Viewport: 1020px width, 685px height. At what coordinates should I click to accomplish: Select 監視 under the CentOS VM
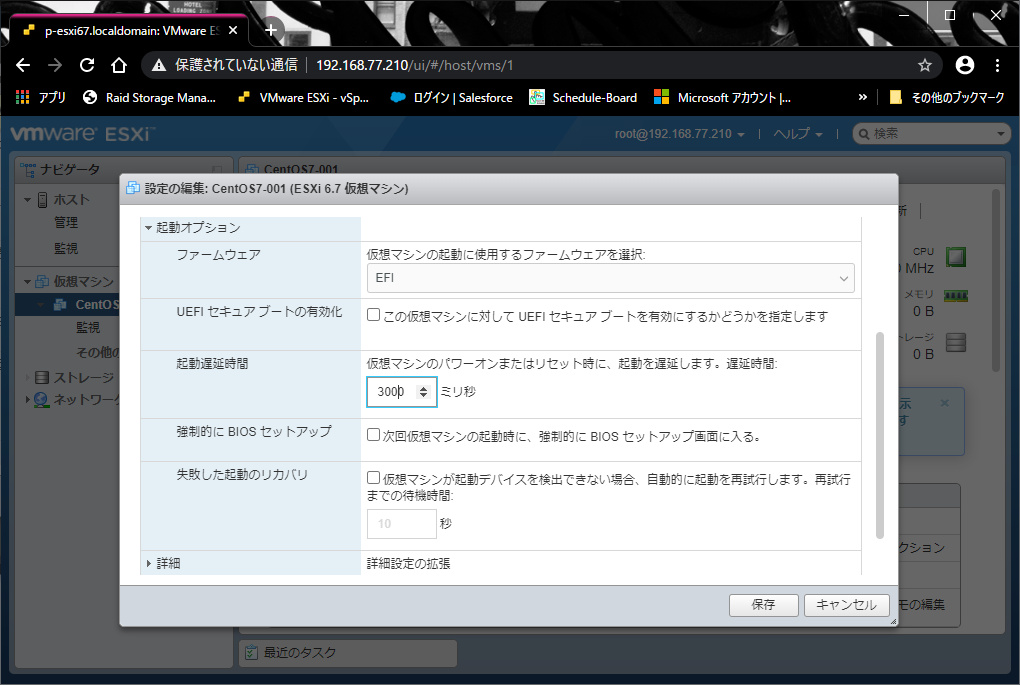click(88, 328)
